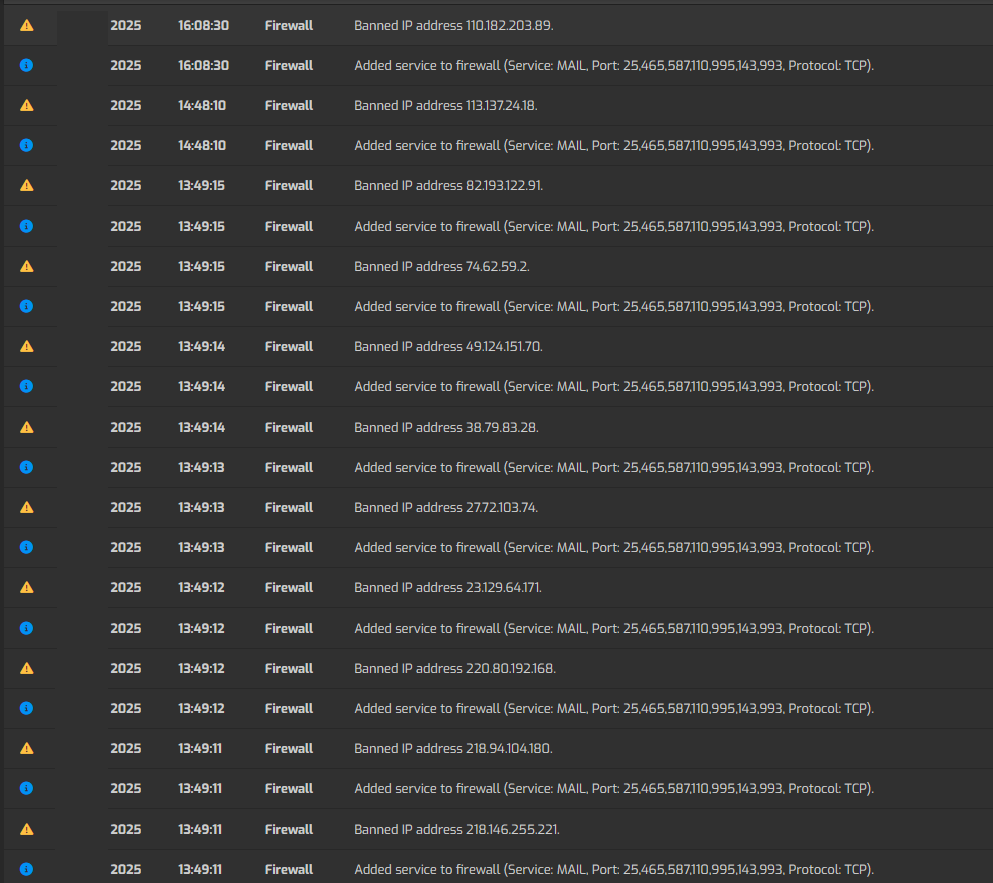Select message Banned IP address 218.146.255.221
This screenshot has height=883, width=993.
pos(457,829)
